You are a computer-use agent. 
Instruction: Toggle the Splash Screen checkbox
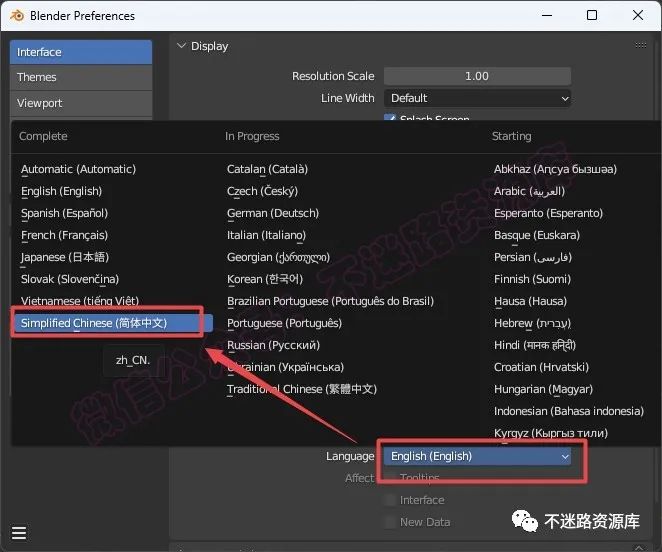tap(390, 117)
